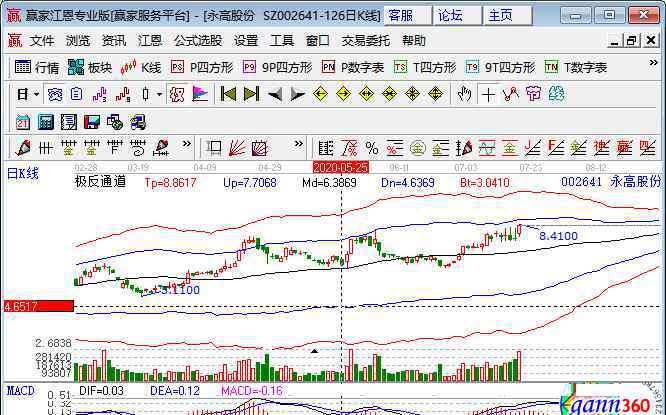Click yellow diamond horizontal expand icon
The width and height of the screenshot is (666, 415).
(x=366, y=94)
